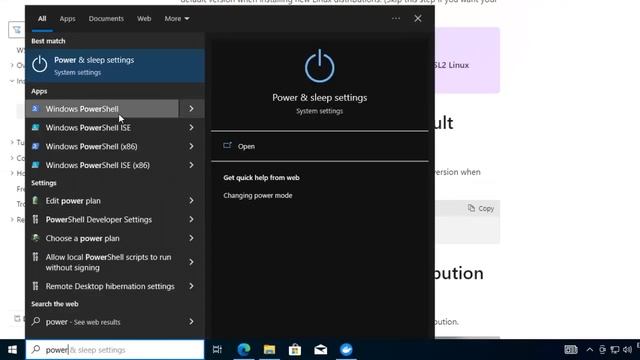Show hidden system tray icons
The image size is (640, 360).
pyautogui.click(x=589, y=350)
